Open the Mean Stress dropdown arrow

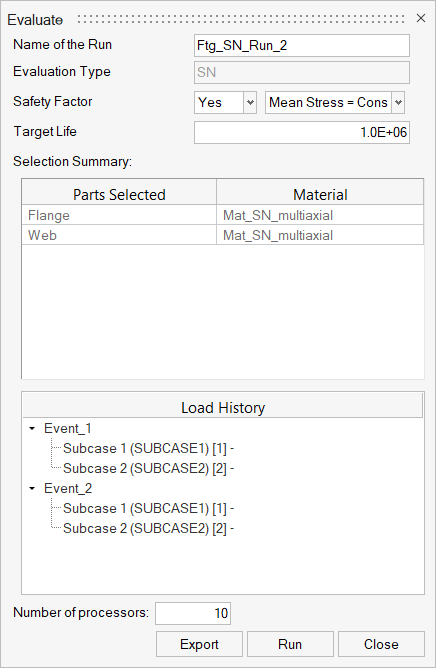pyautogui.click(x=398, y=102)
